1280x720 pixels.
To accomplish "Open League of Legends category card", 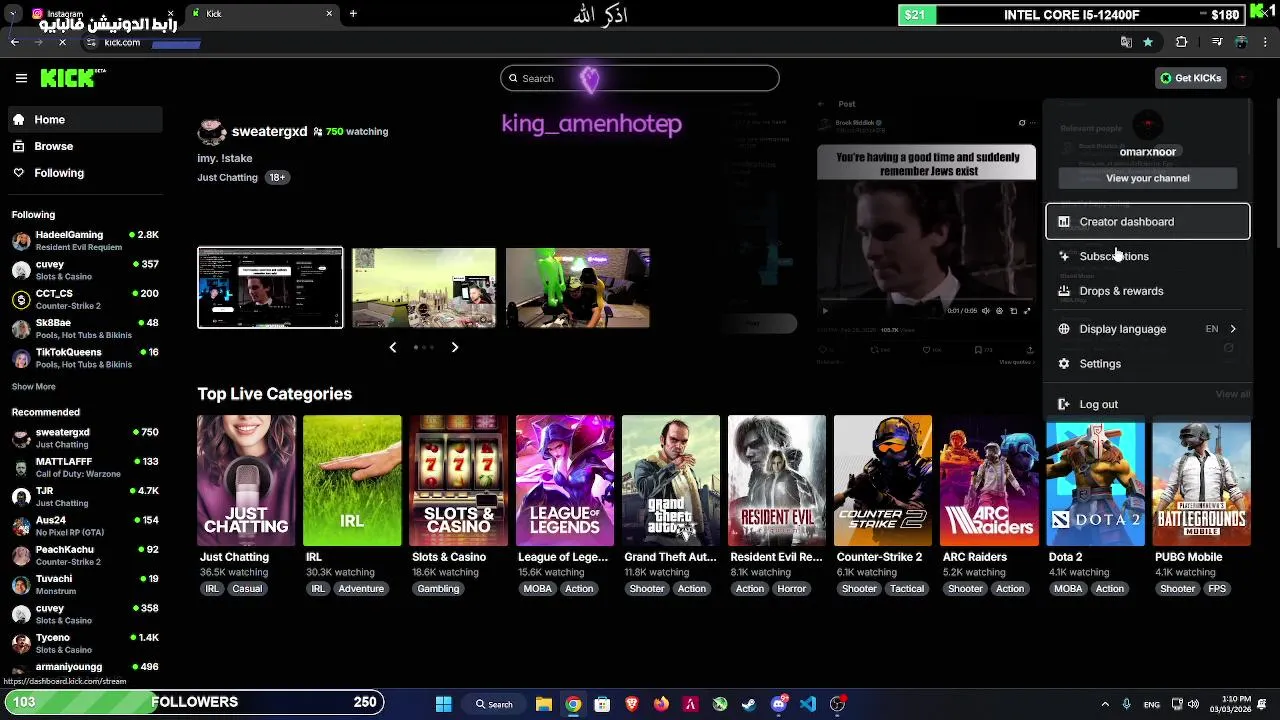I will coord(564,481).
